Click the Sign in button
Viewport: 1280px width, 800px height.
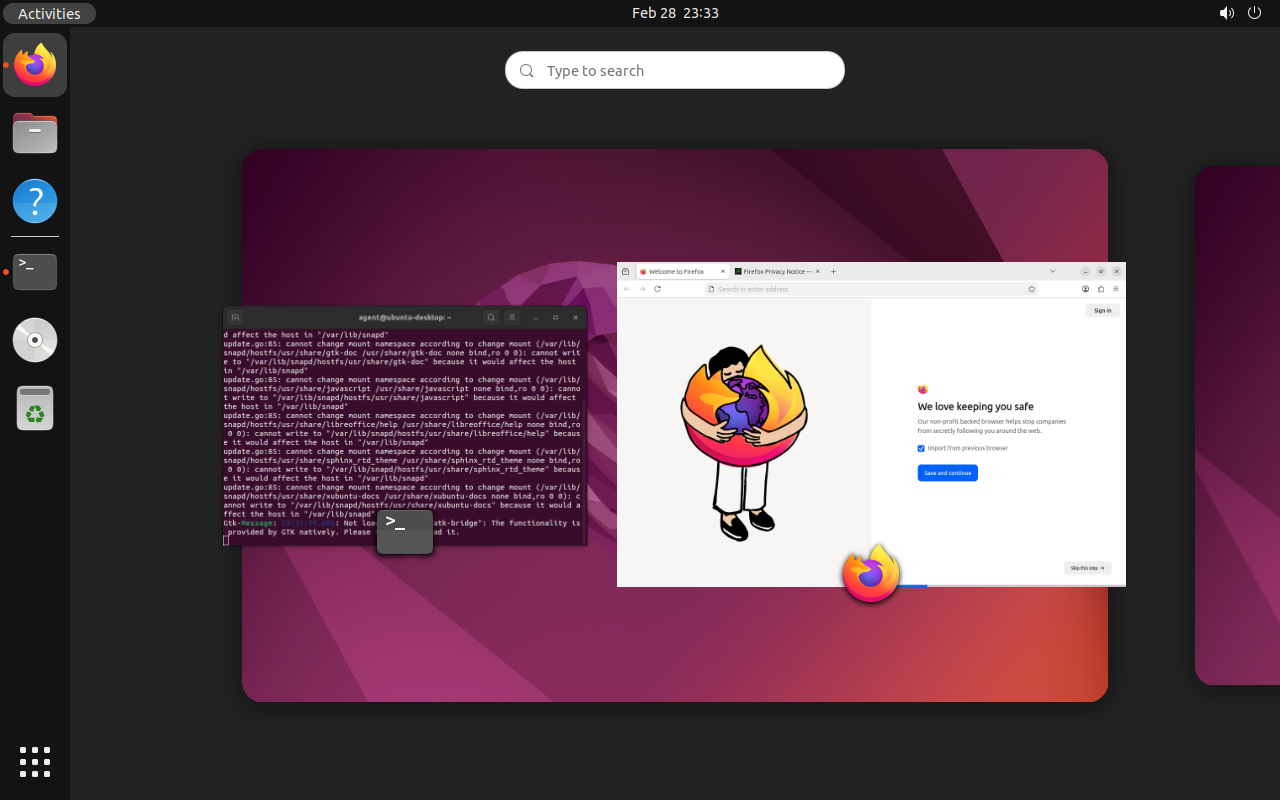pyautogui.click(x=1102, y=310)
